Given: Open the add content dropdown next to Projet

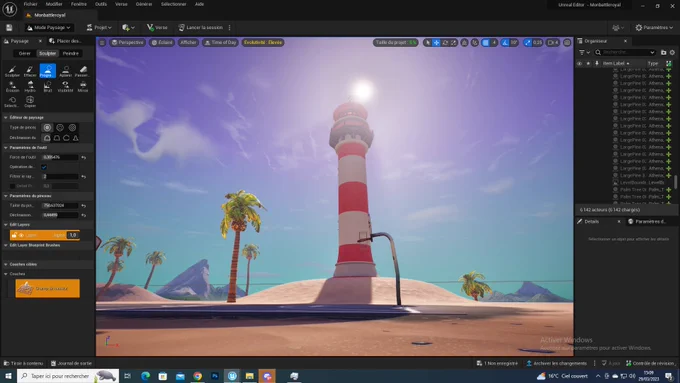Looking at the screenshot, I should [x=128, y=27].
